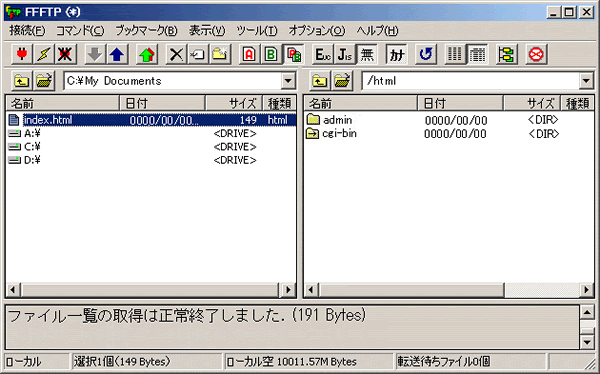This screenshot has height=374, width=600.
Task: Select EUC kanji code conversion
Action: (323, 54)
